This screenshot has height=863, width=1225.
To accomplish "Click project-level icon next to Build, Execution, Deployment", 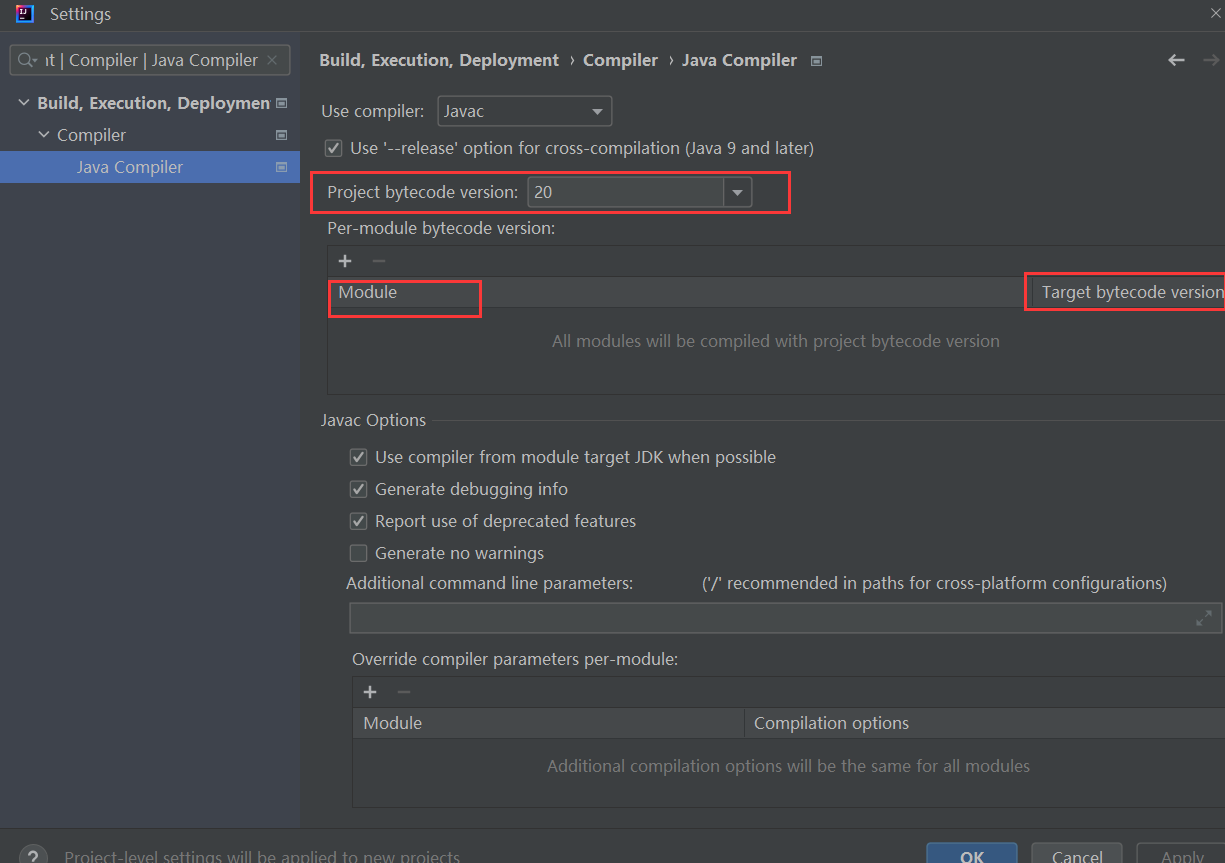I will pyautogui.click(x=281, y=103).
